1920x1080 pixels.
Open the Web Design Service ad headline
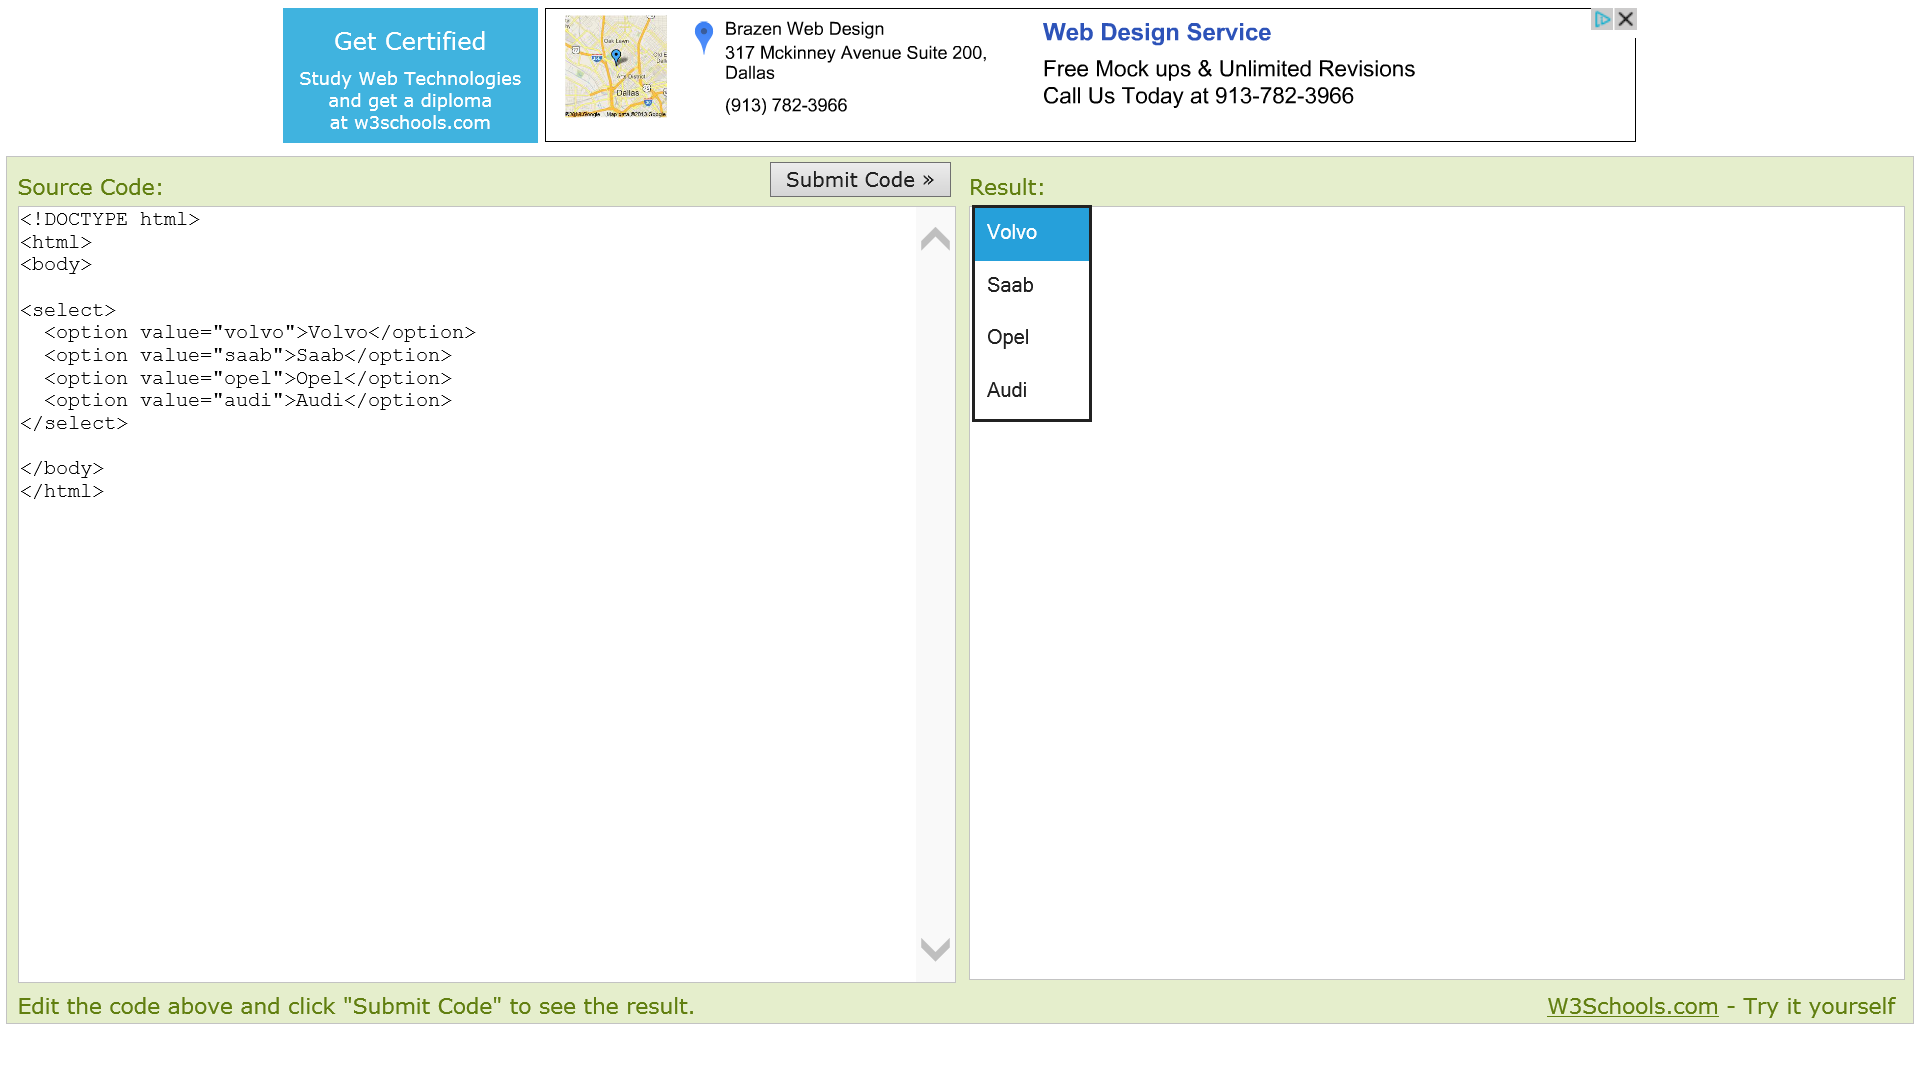tap(1156, 33)
